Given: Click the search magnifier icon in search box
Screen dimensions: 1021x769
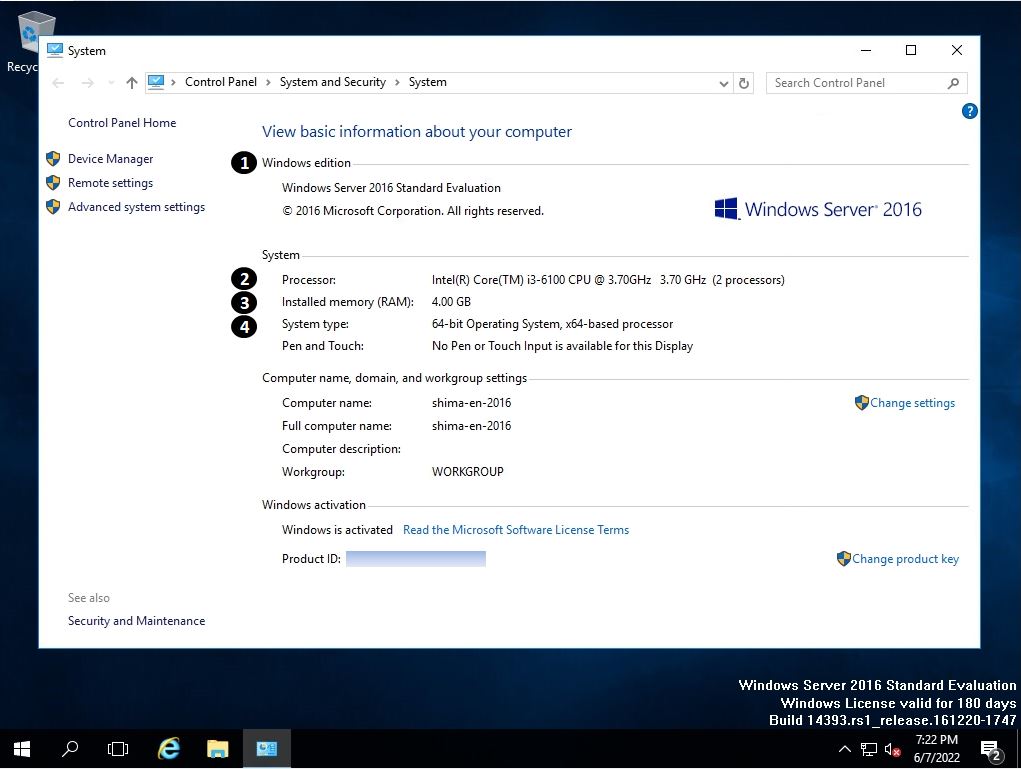Looking at the screenshot, I should (x=953, y=83).
